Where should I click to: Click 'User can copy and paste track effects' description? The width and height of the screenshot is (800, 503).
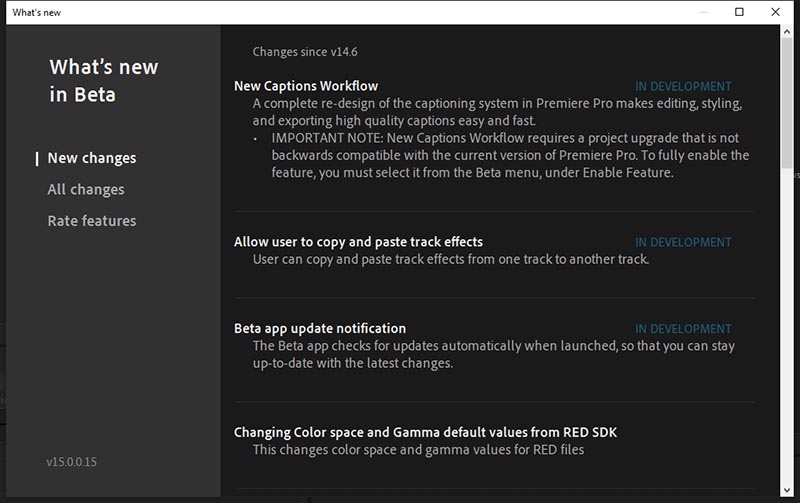coord(451,259)
